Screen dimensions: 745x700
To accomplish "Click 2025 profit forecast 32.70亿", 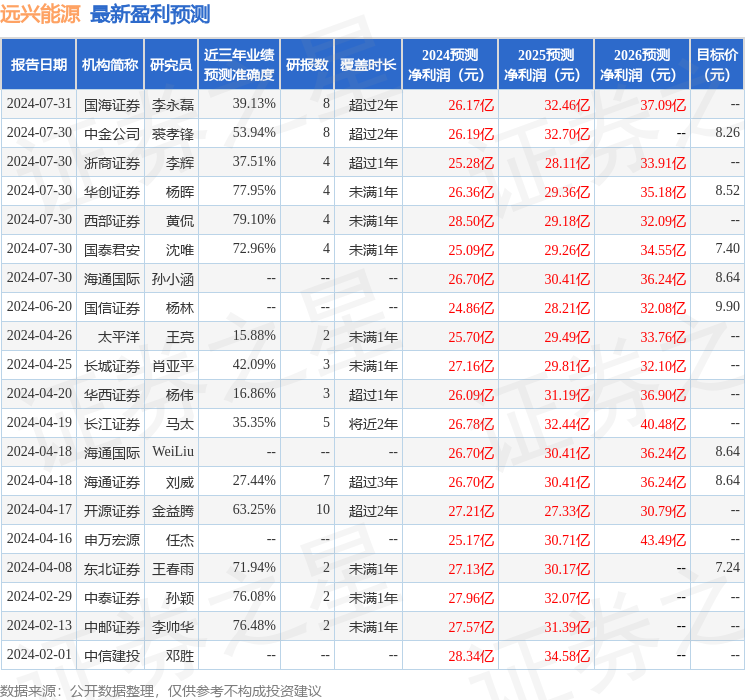I will [x=567, y=134].
